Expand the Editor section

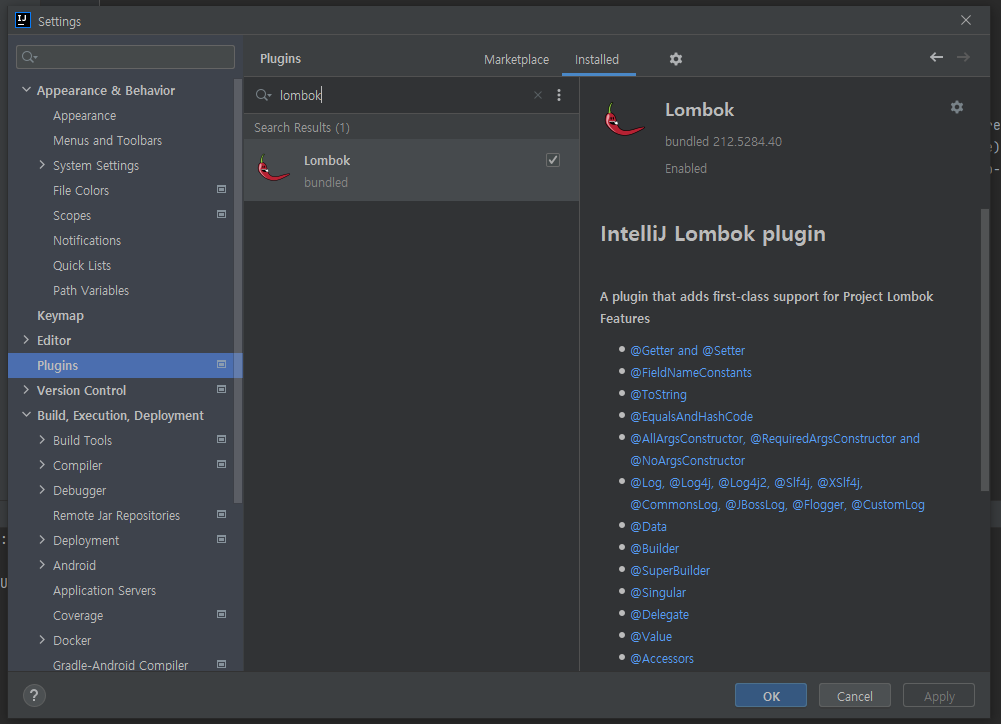coord(26,340)
